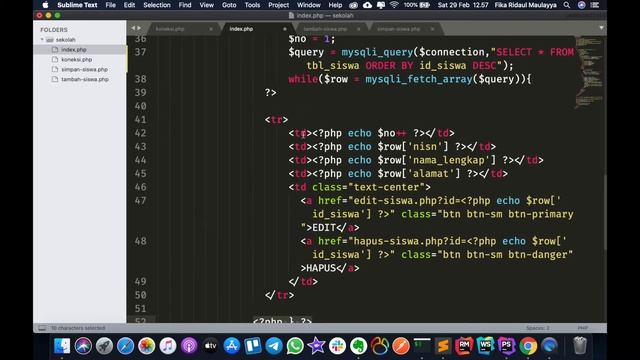Change indentation via Spaces status item
640x360 pixels.
[x=538, y=328]
